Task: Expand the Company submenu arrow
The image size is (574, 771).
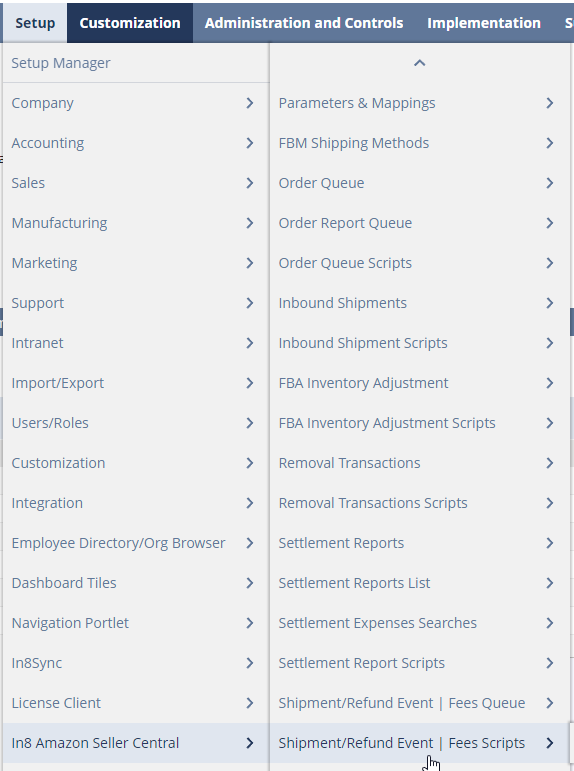Action: click(x=250, y=103)
